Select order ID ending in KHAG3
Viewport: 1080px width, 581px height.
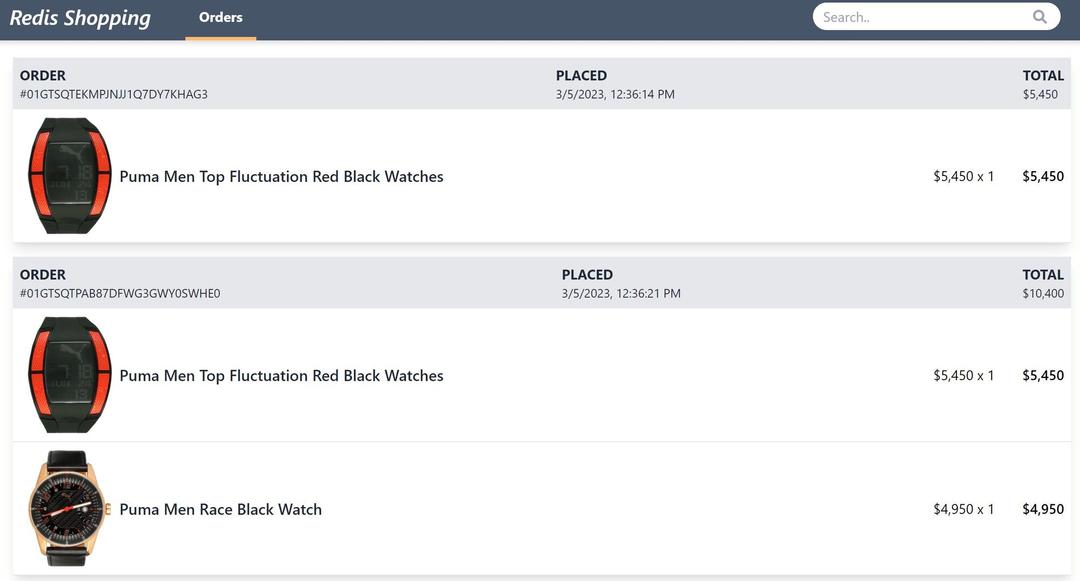coord(113,95)
